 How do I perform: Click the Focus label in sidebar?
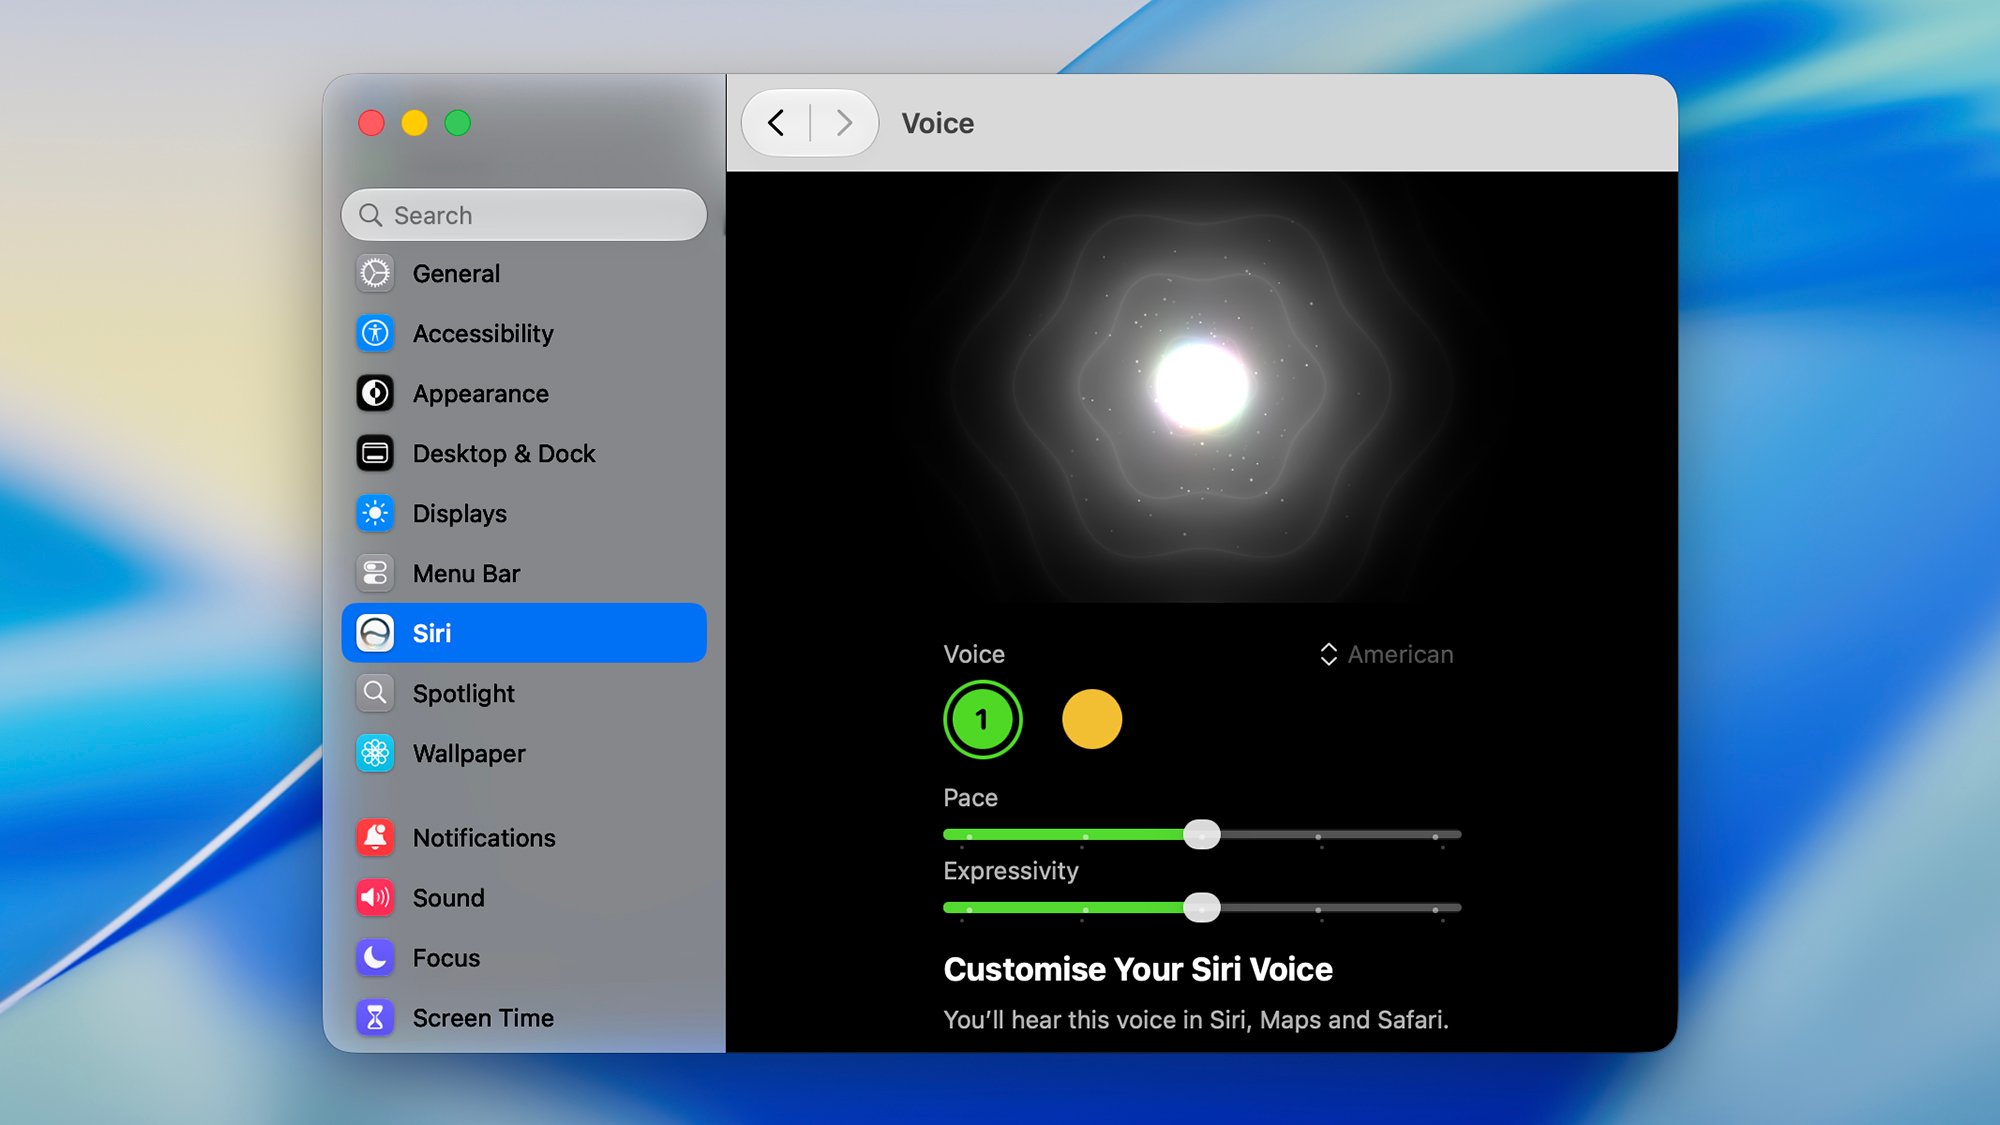pos(447,958)
